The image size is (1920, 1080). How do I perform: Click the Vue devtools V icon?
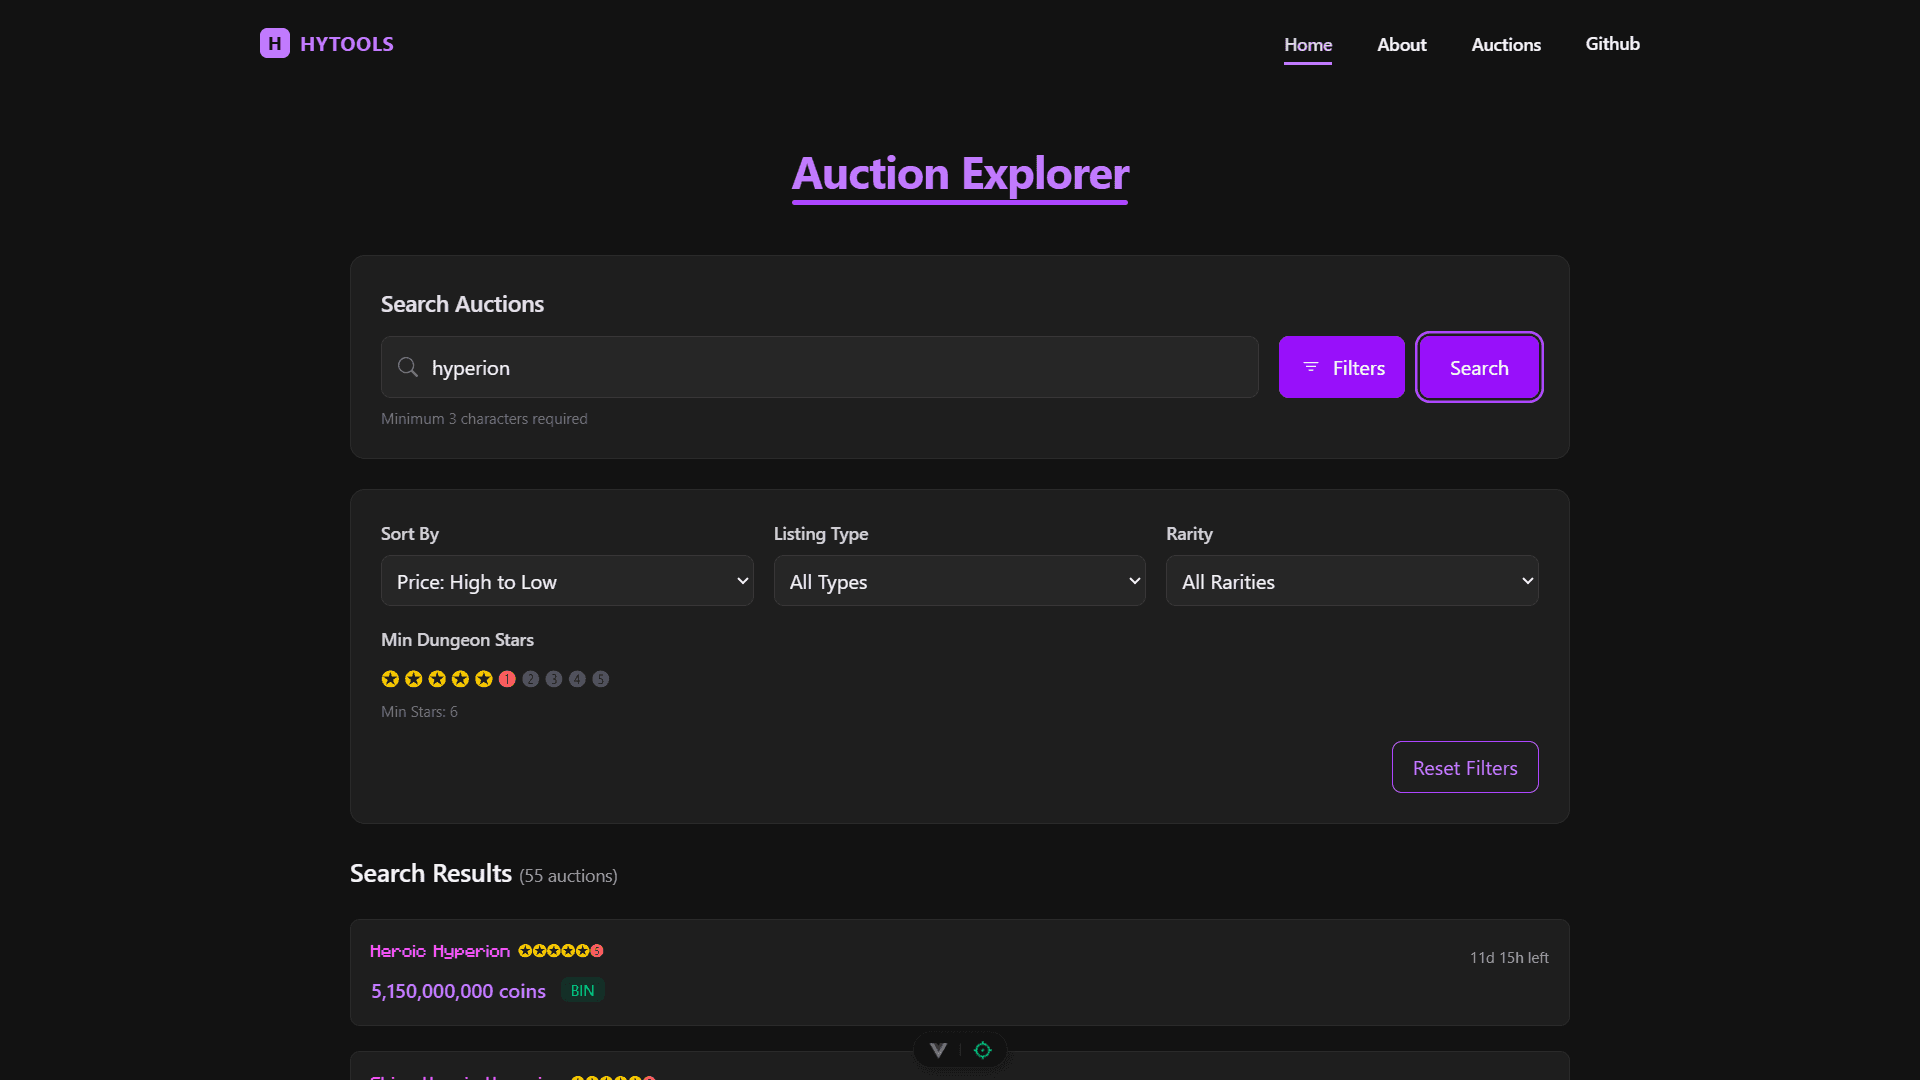click(938, 1050)
